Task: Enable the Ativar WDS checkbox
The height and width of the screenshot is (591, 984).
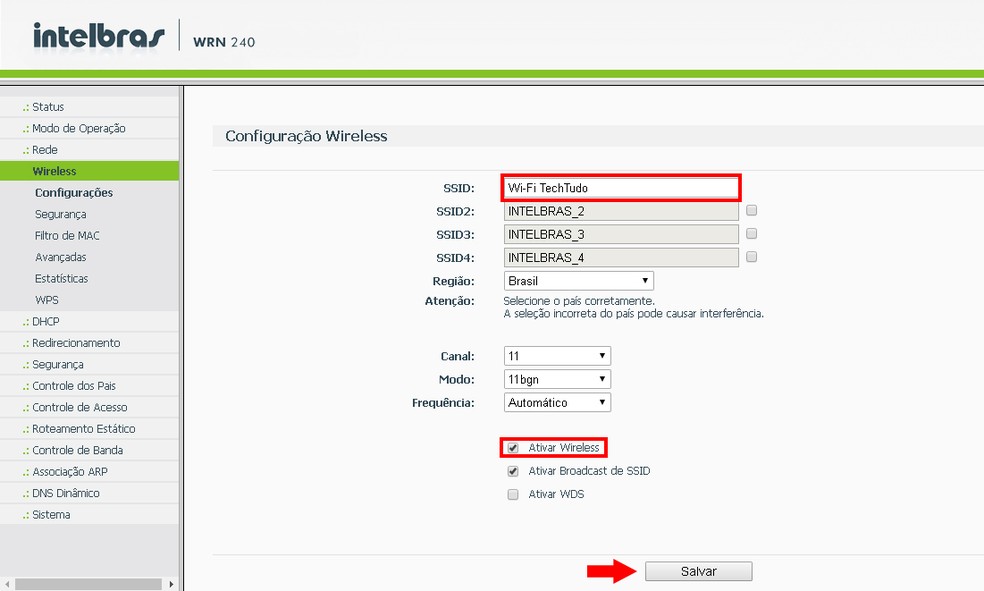Action: [x=513, y=494]
